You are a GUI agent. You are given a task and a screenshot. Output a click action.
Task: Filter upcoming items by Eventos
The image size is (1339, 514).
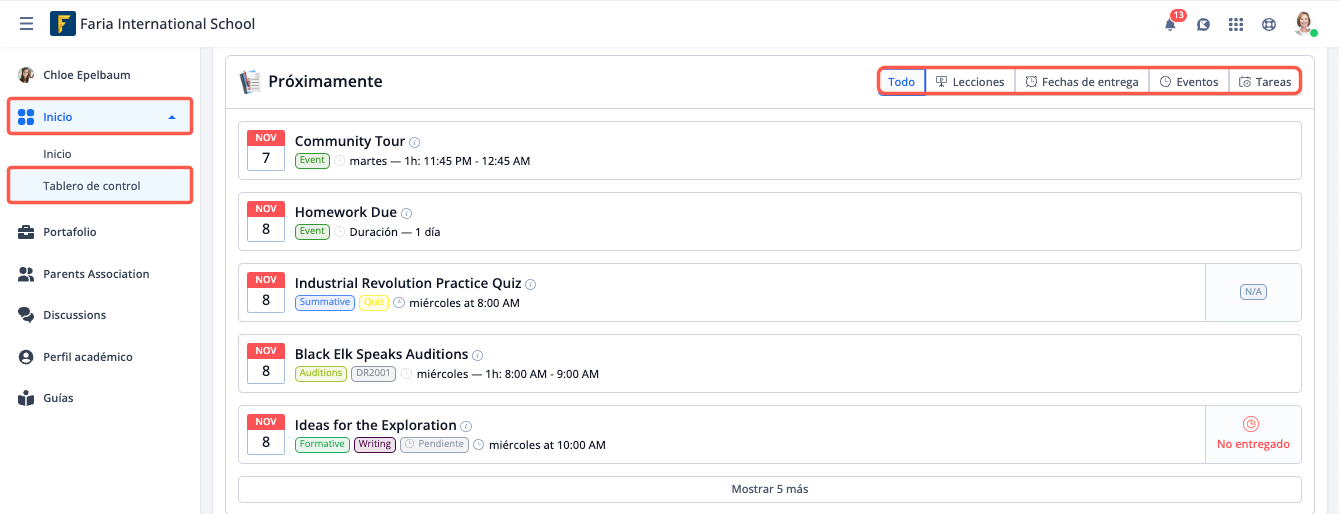tap(1189, 82)
